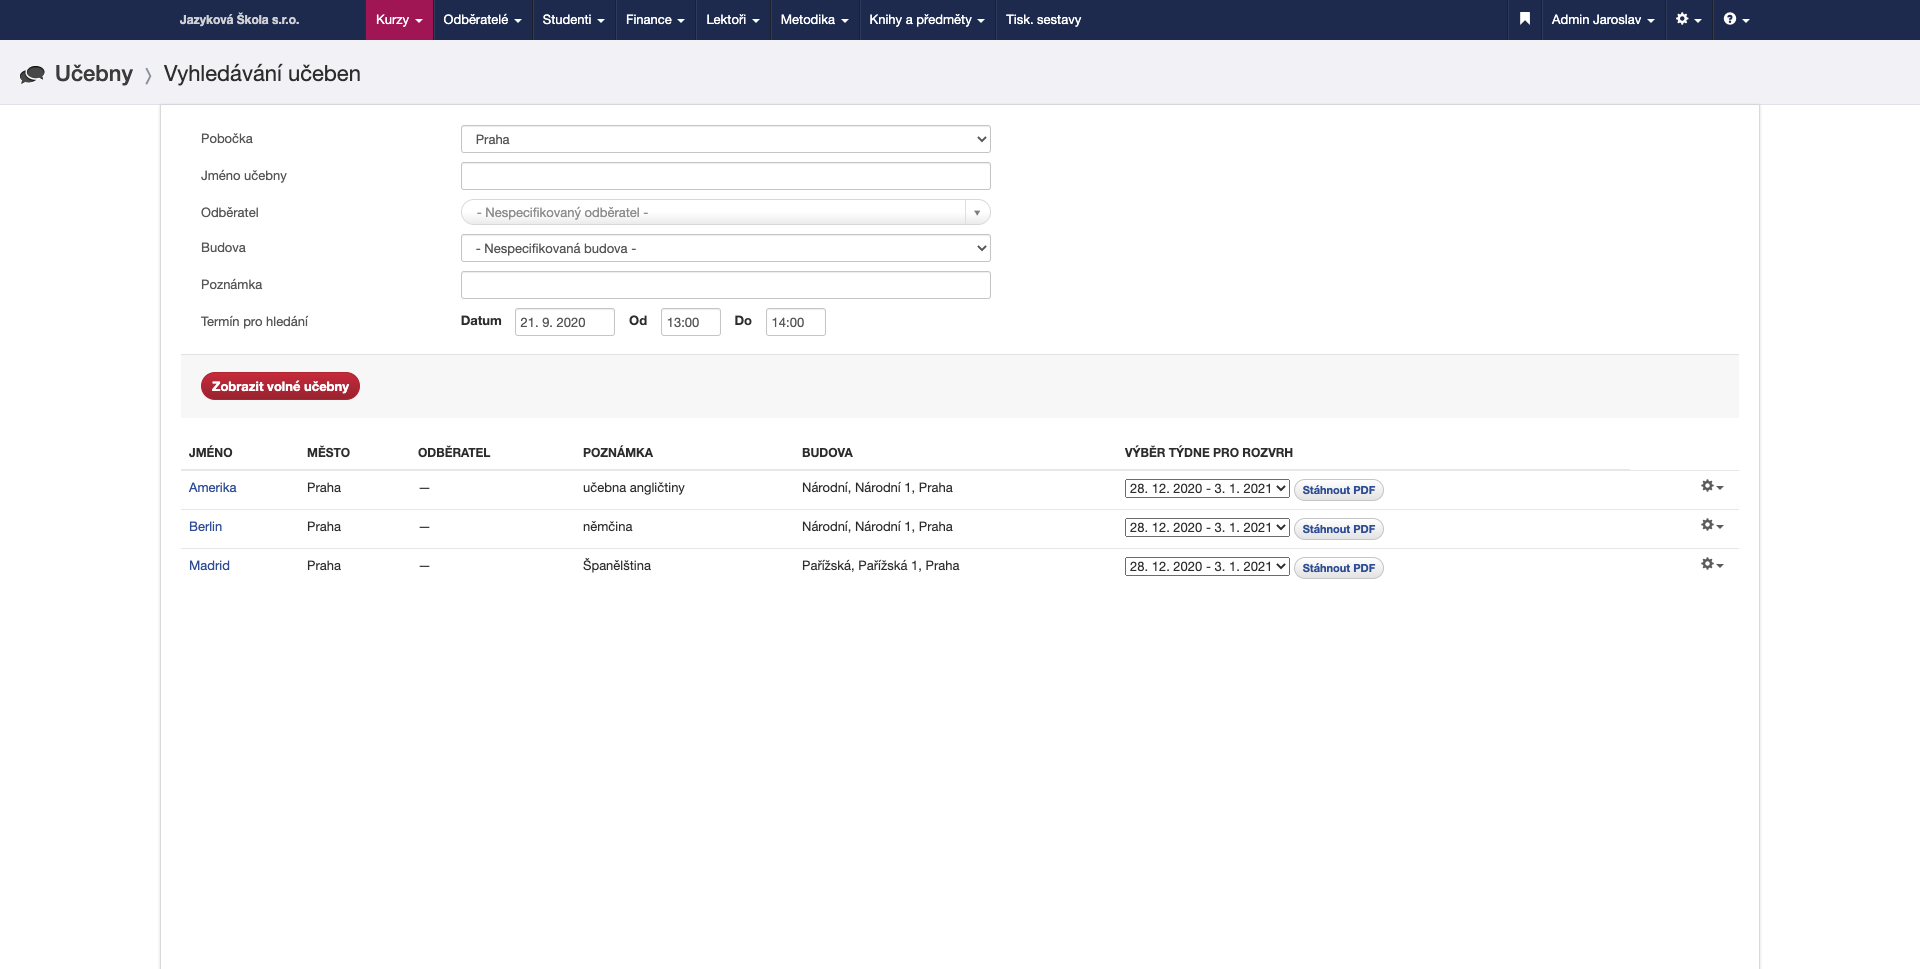This screenshot has width=1920, height=969.
Task: Click the Učebny chat bubbles icon
Action: tap(32, 74)
